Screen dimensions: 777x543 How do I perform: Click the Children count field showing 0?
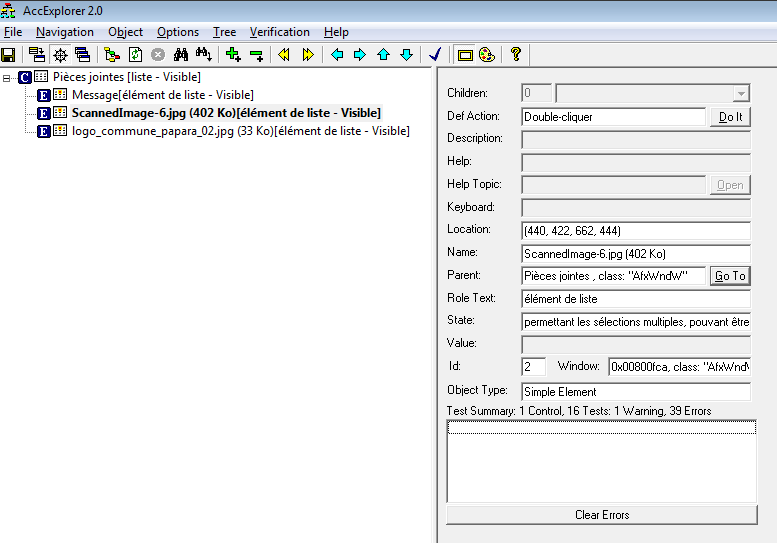point(536,93)
